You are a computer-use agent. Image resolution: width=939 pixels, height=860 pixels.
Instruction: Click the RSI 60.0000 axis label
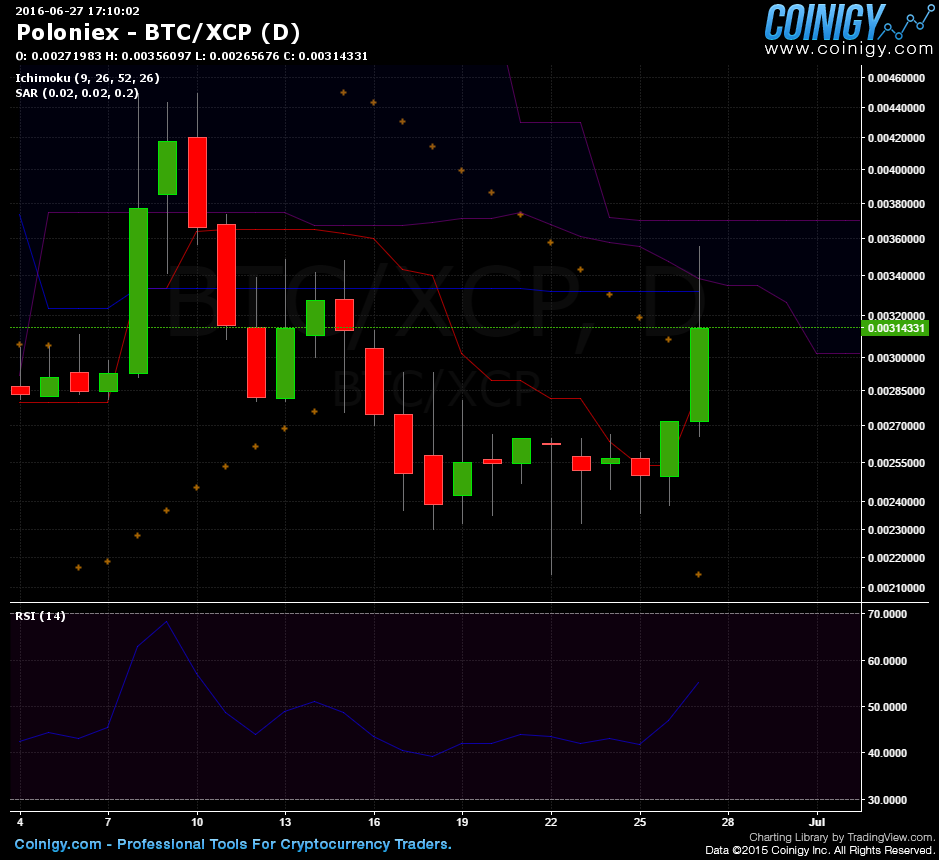point(887,661)
